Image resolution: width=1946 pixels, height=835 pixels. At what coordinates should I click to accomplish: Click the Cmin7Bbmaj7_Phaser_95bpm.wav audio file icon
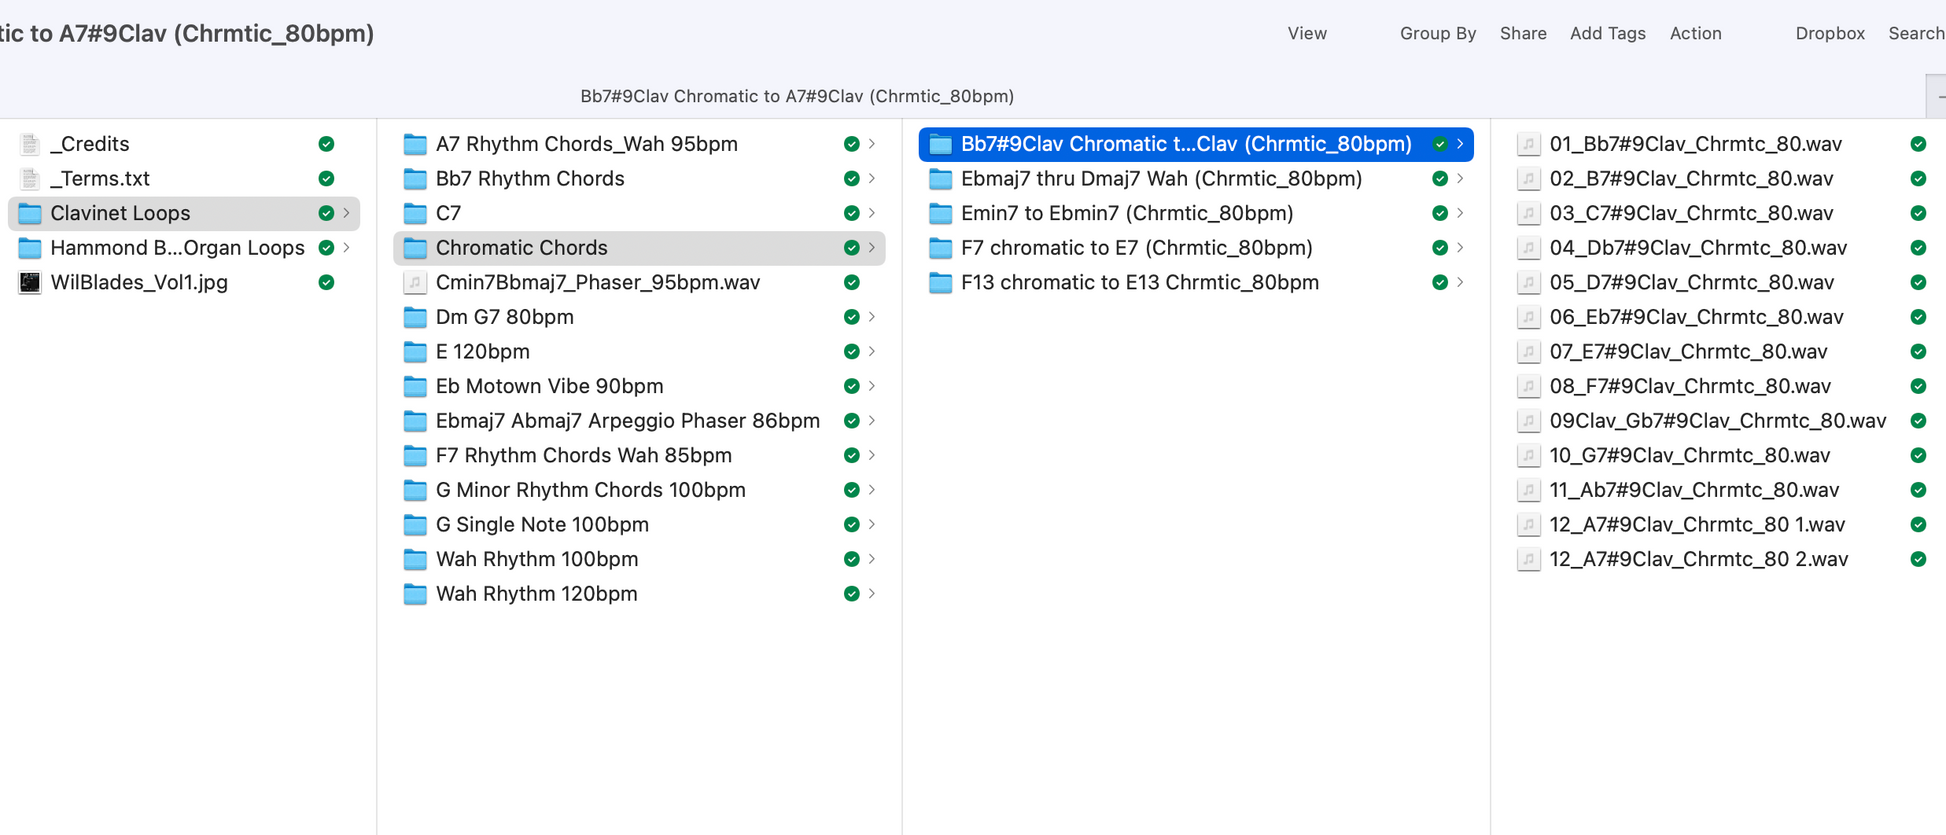[415, 282]
